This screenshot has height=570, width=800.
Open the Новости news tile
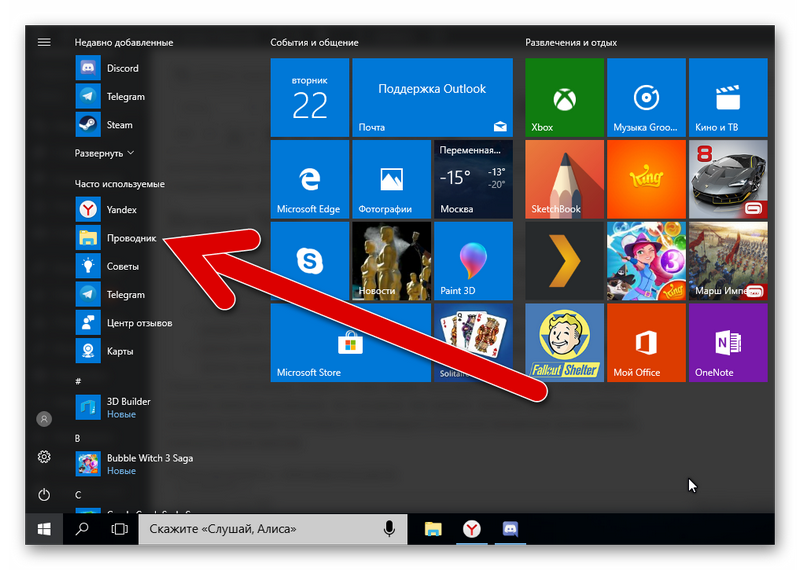point(391,261)
